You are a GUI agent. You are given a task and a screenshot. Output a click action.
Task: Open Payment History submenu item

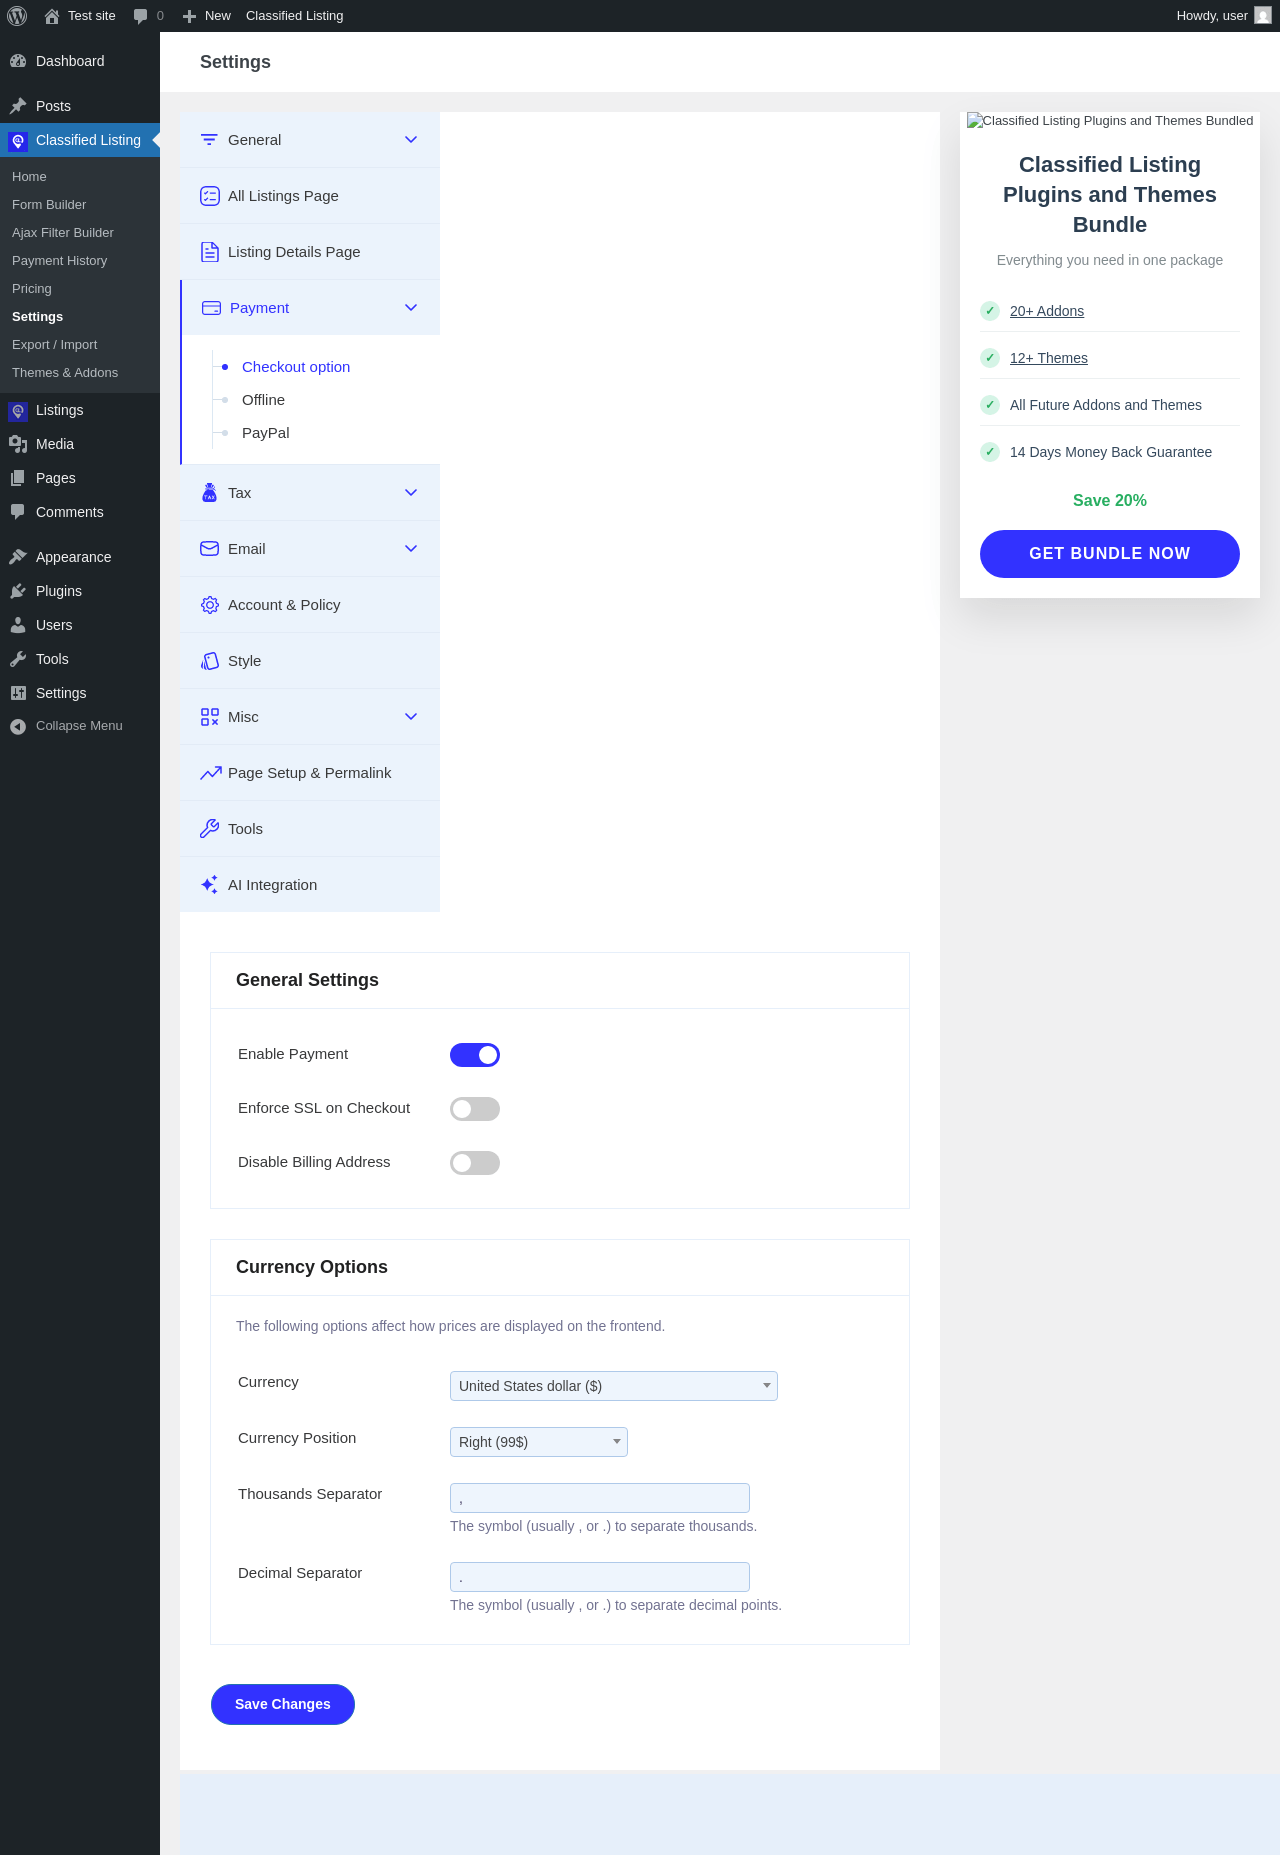(x=59, y=261)
